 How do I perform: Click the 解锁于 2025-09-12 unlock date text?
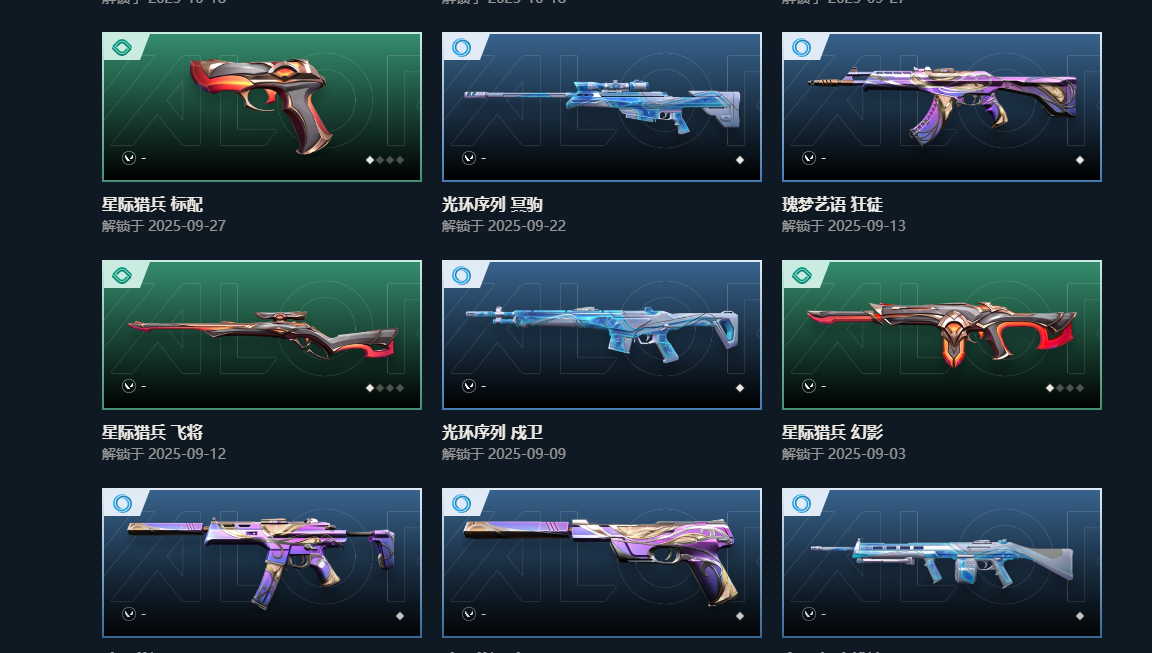click(x=164, y=454)
